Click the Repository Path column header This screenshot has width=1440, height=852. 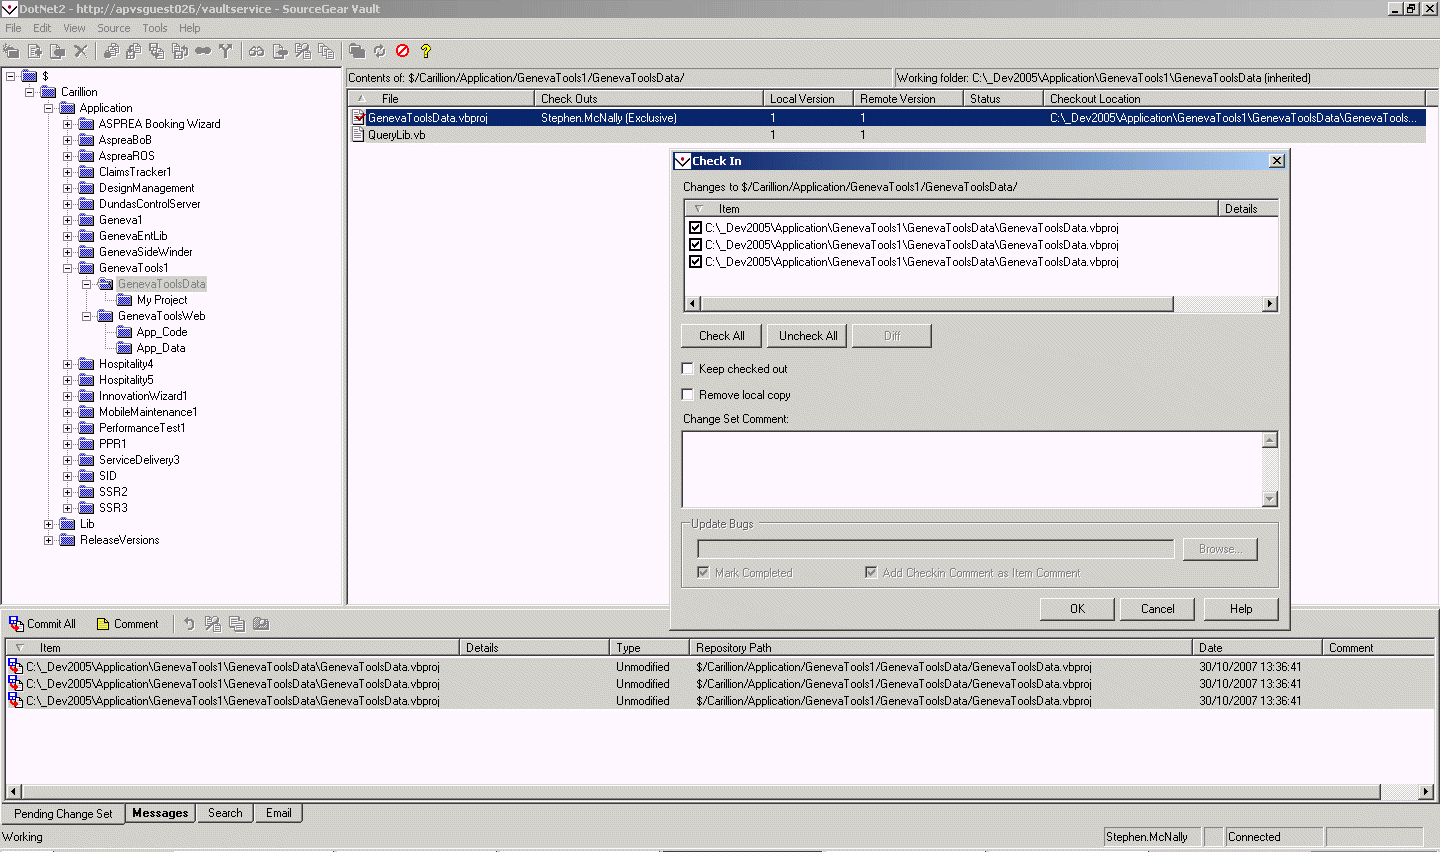941,648
